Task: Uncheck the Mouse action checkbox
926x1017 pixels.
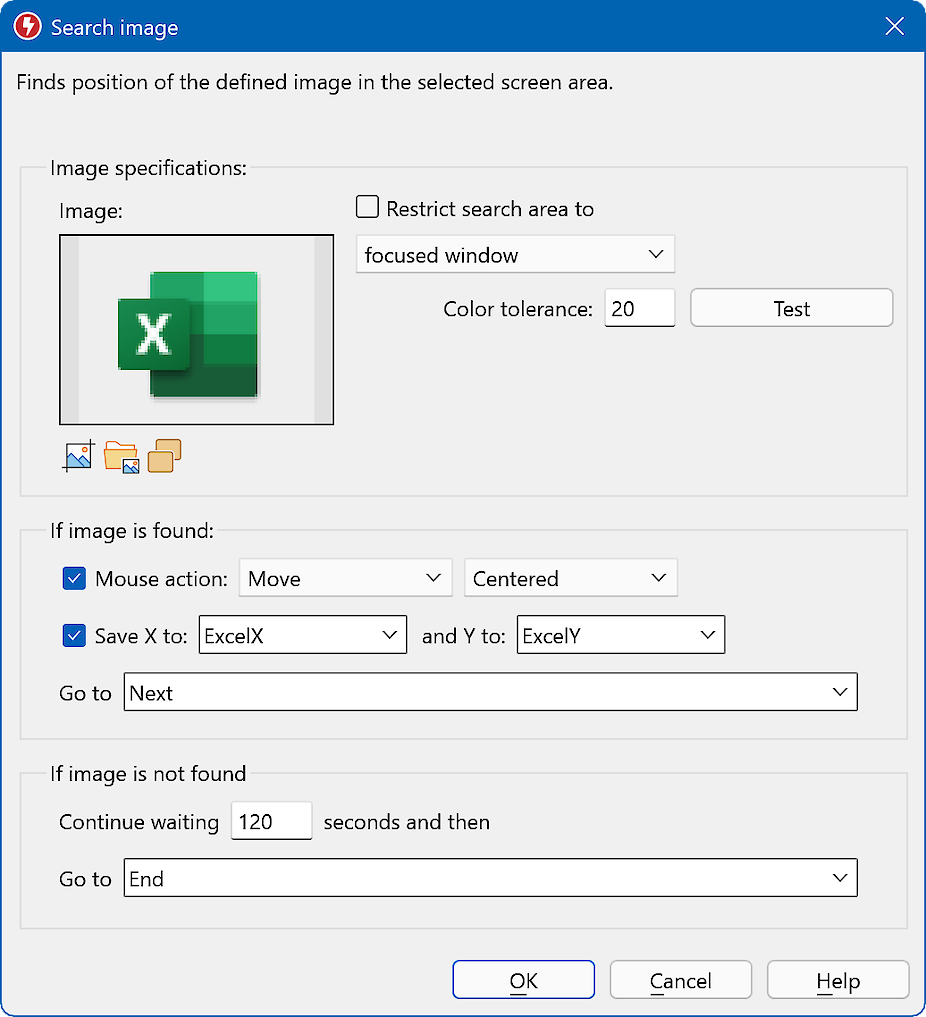Action: pyautogui.click(x=74, y=578)
